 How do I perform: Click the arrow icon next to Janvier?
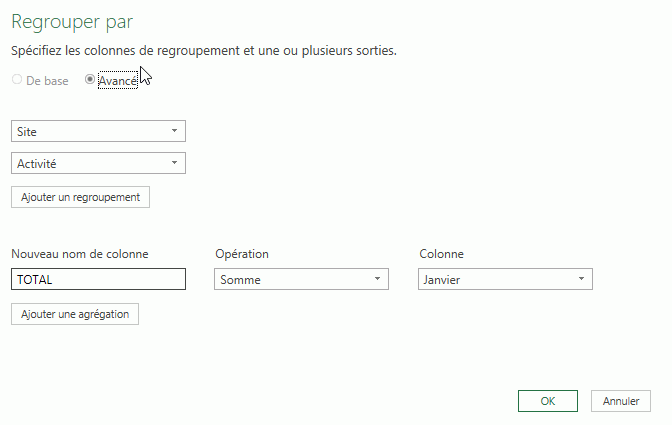coord(581,280)
